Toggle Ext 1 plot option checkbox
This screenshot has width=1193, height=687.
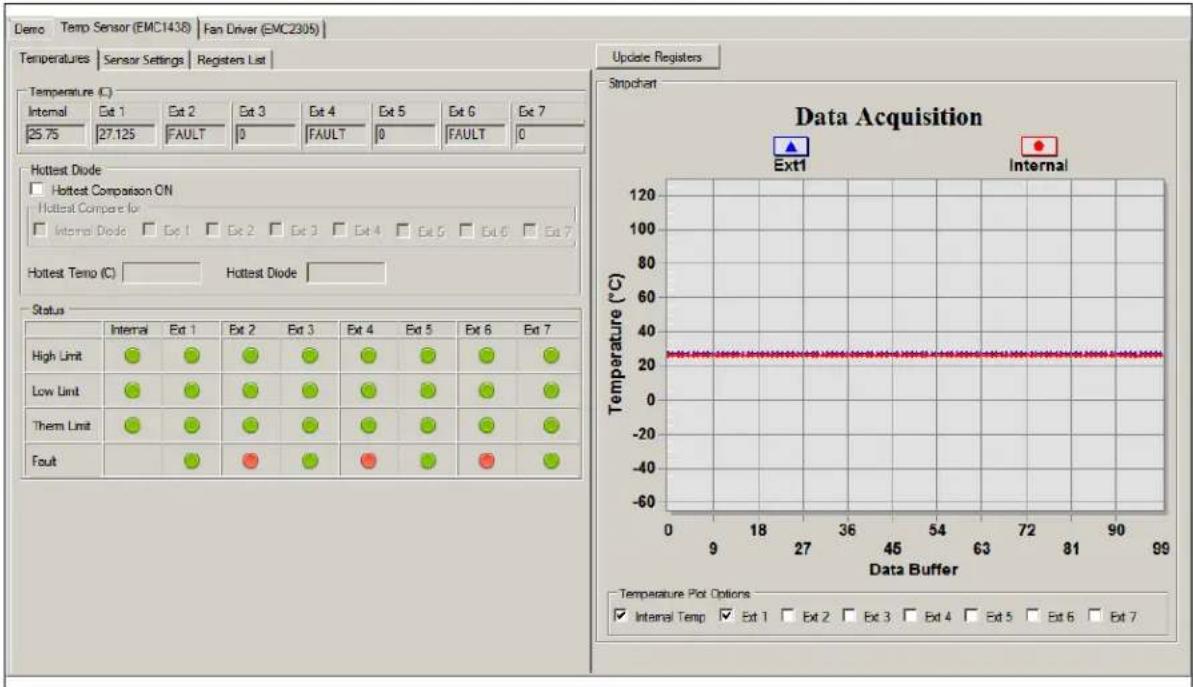727,615
